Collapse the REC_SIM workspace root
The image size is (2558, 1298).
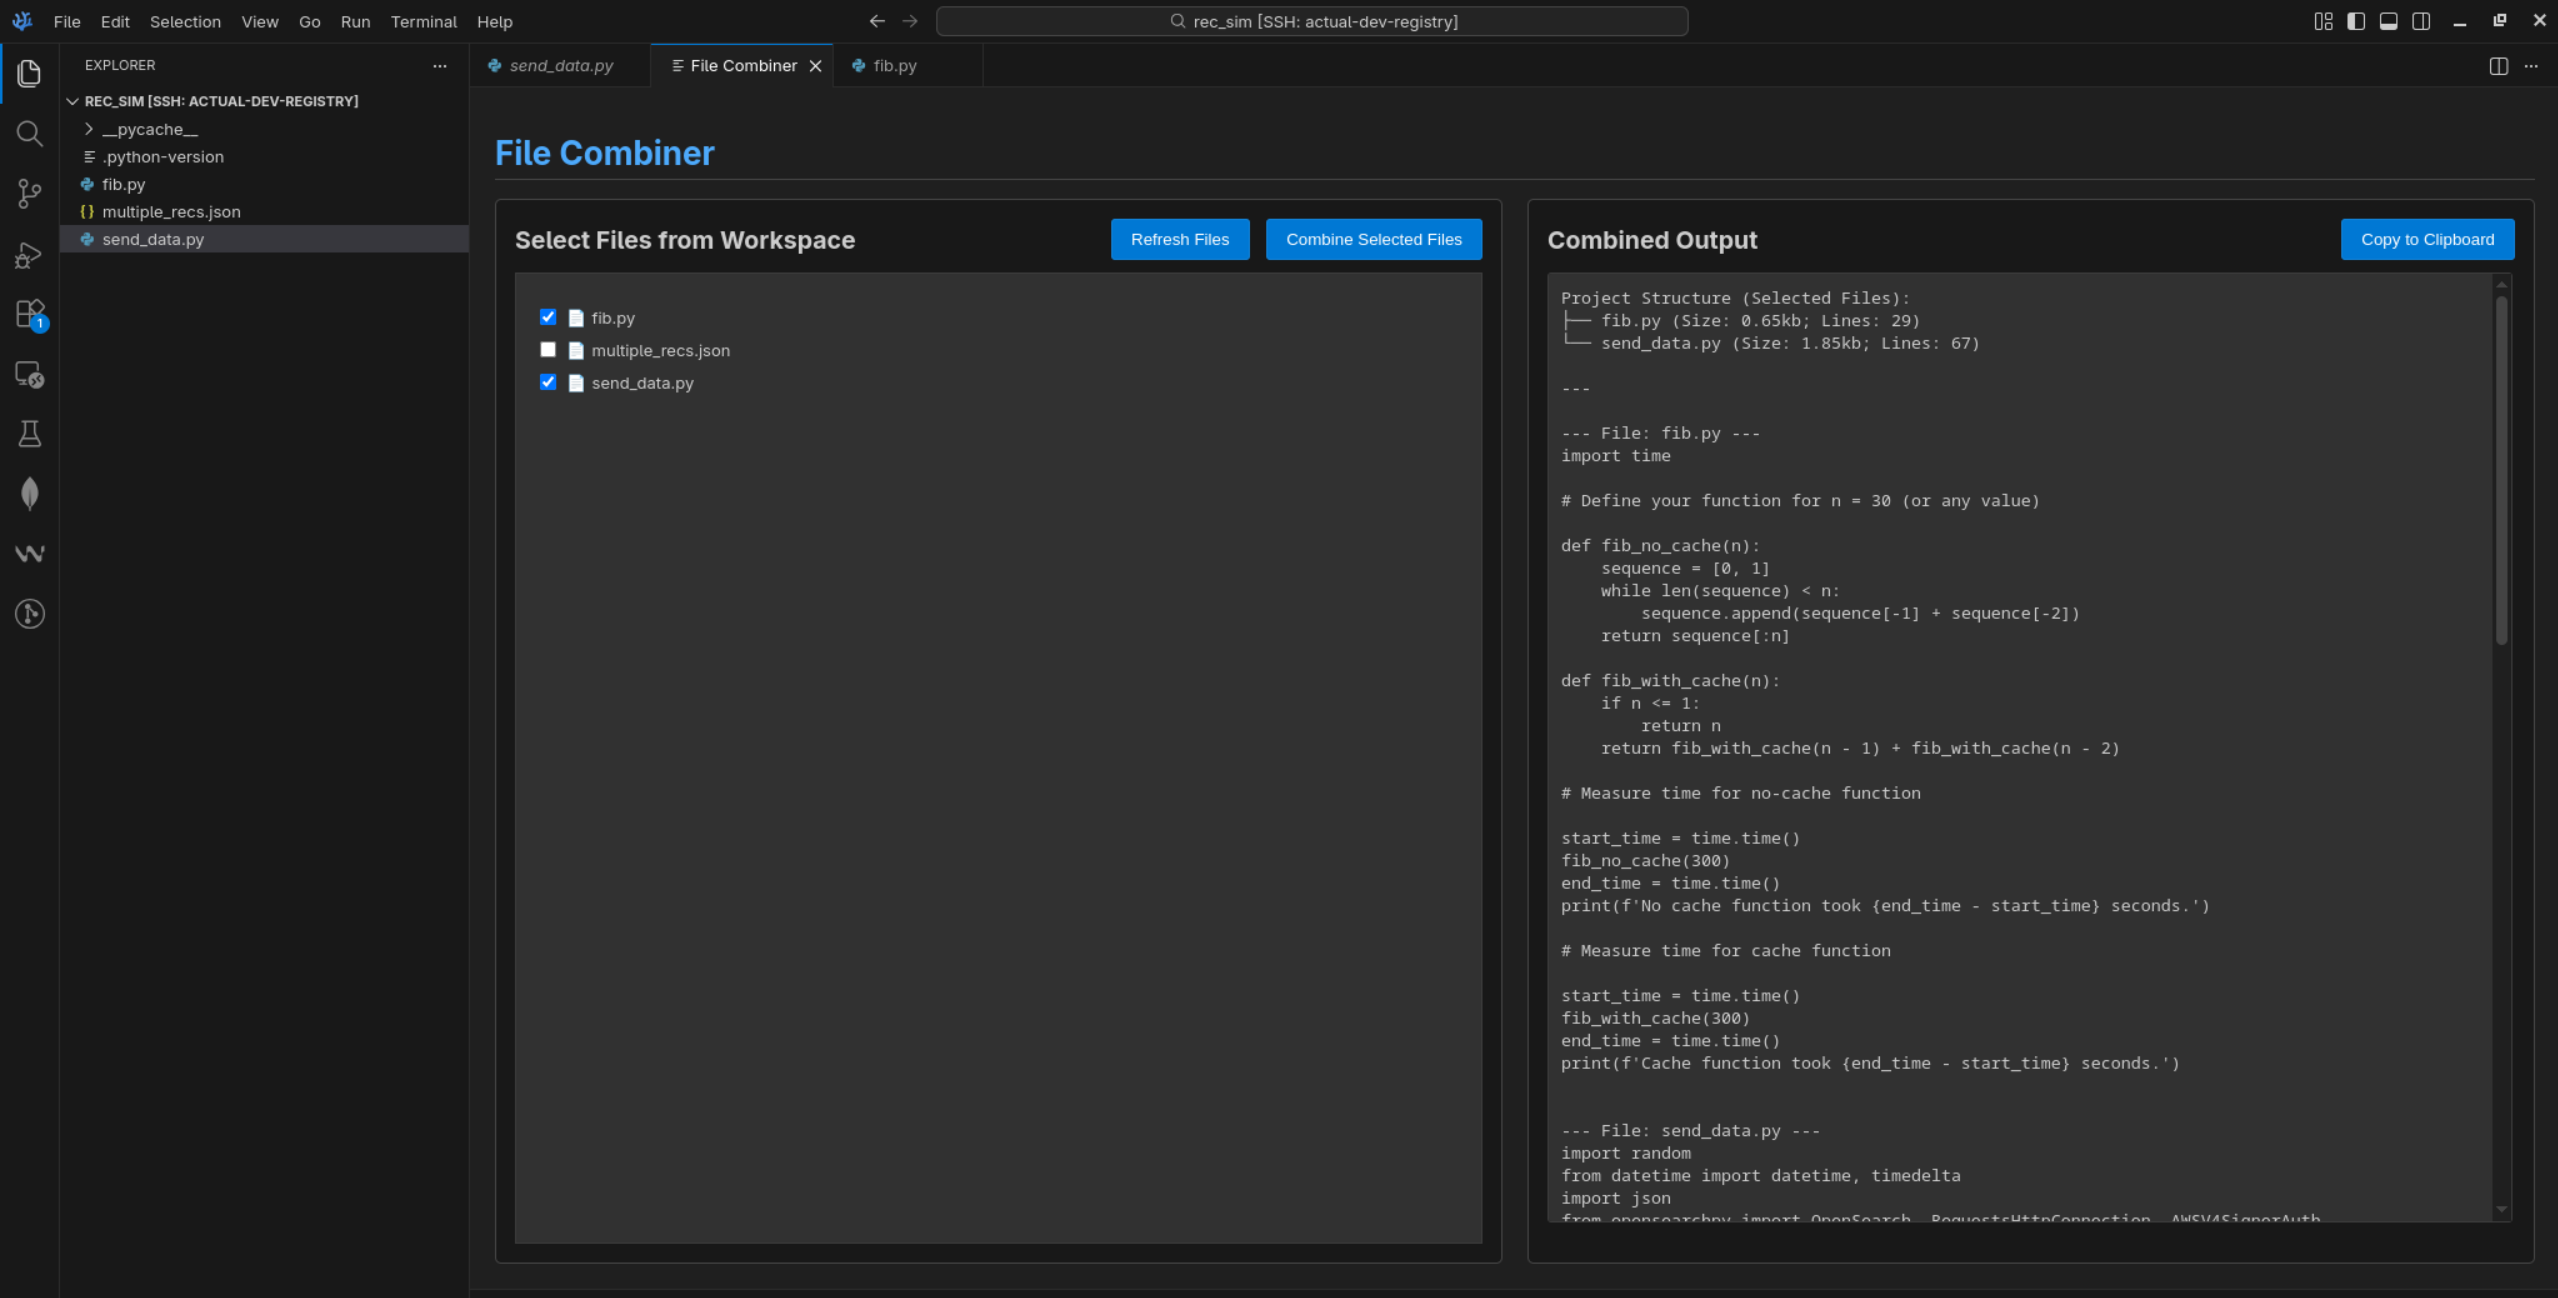click(73, 101)
